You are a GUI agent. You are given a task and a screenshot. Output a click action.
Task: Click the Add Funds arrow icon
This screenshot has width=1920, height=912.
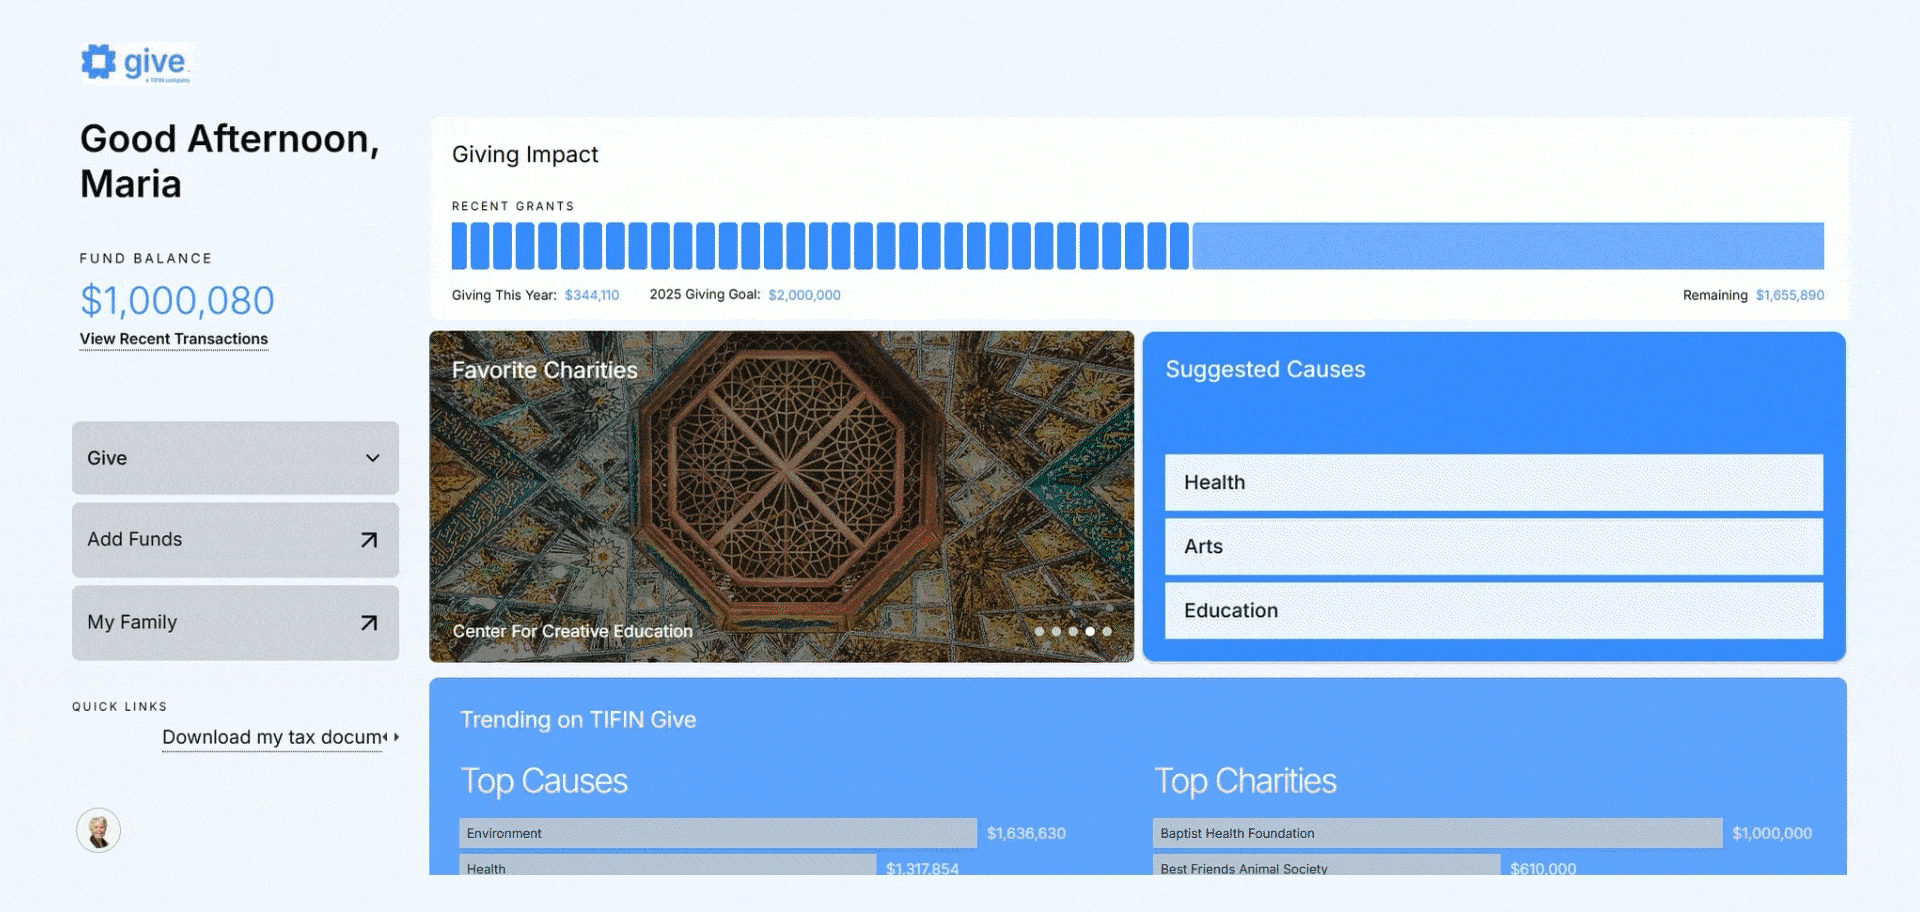369,540
